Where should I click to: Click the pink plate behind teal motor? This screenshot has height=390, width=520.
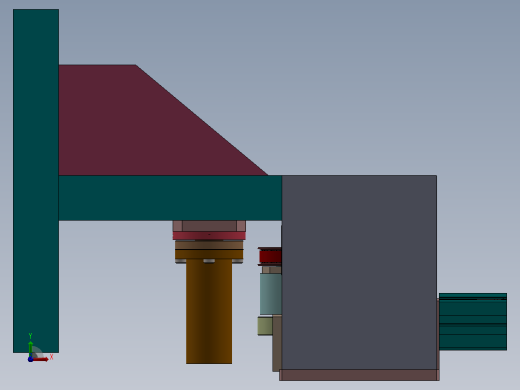point(438,333)
